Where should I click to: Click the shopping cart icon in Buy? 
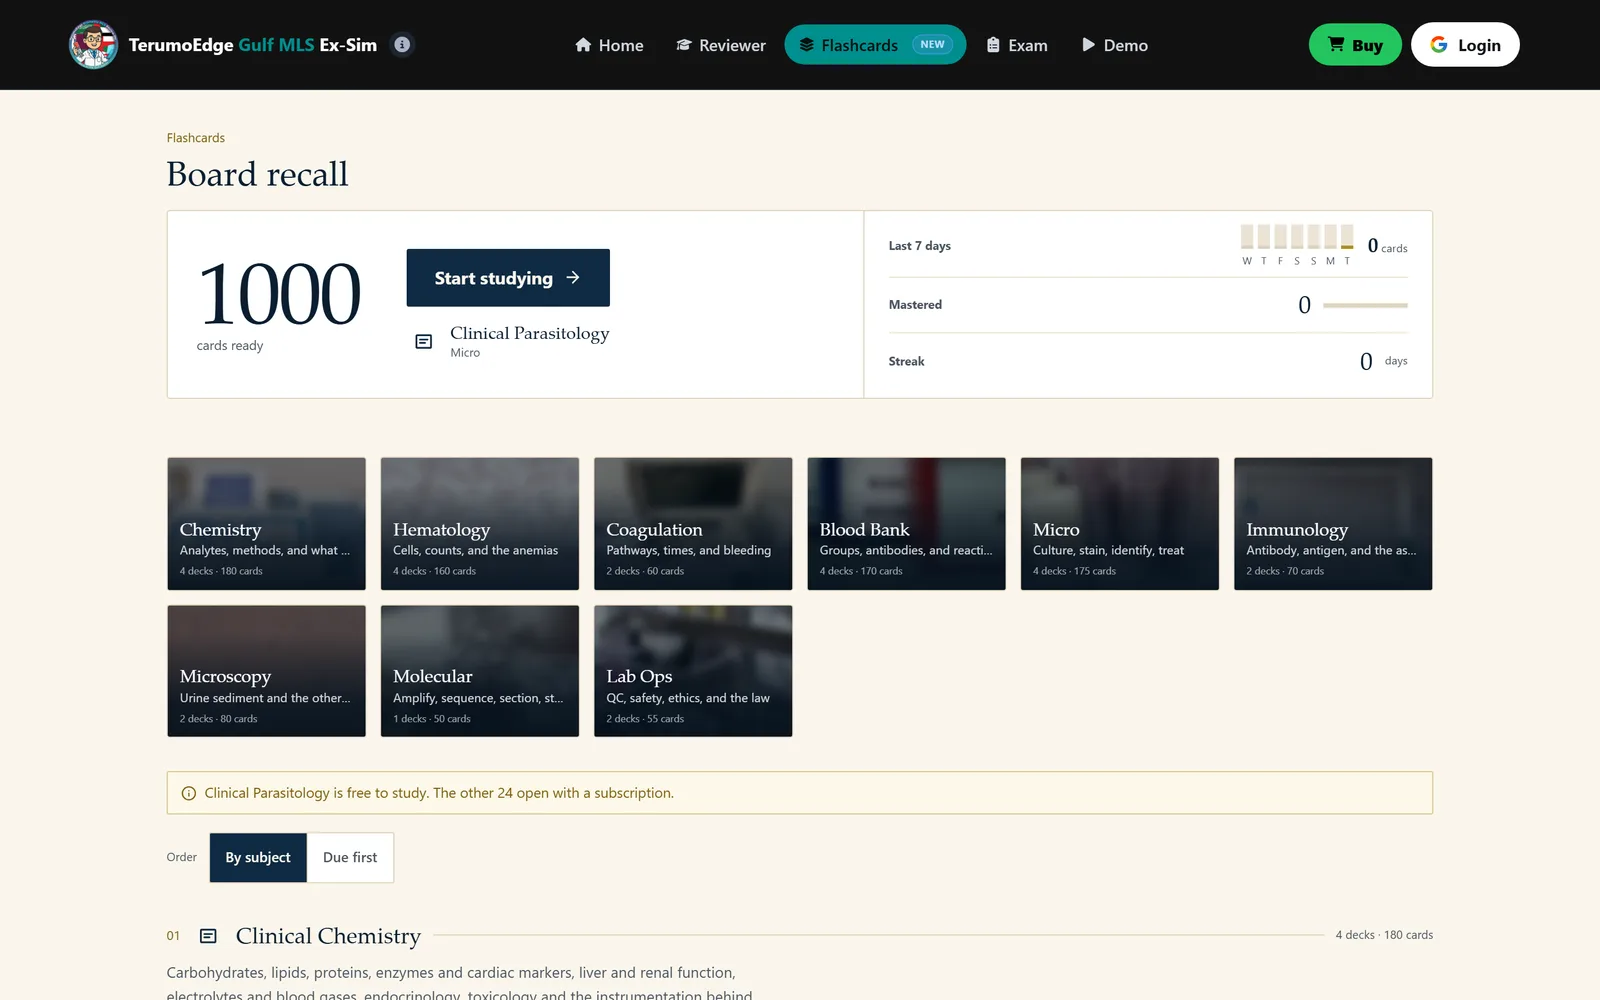1336,44
